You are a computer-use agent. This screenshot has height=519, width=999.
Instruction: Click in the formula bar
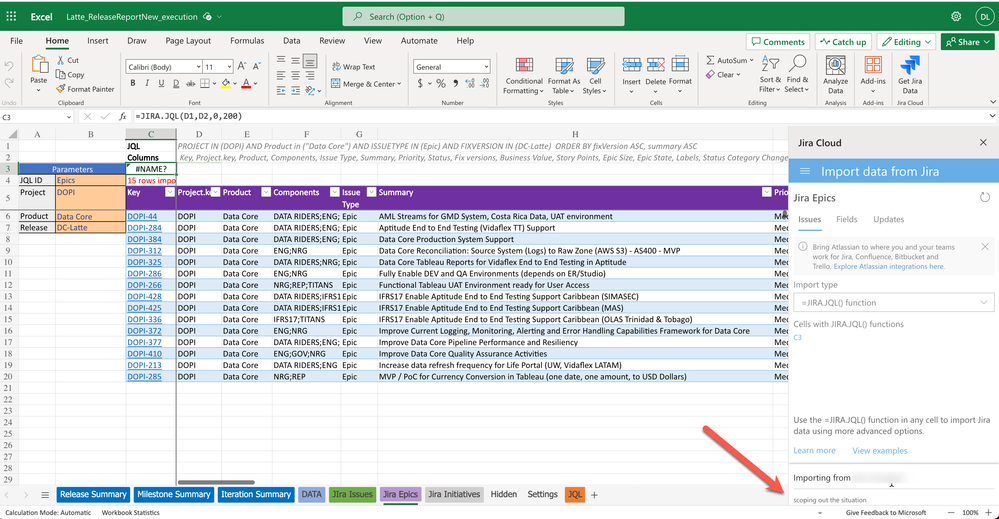tap(561, 117)
